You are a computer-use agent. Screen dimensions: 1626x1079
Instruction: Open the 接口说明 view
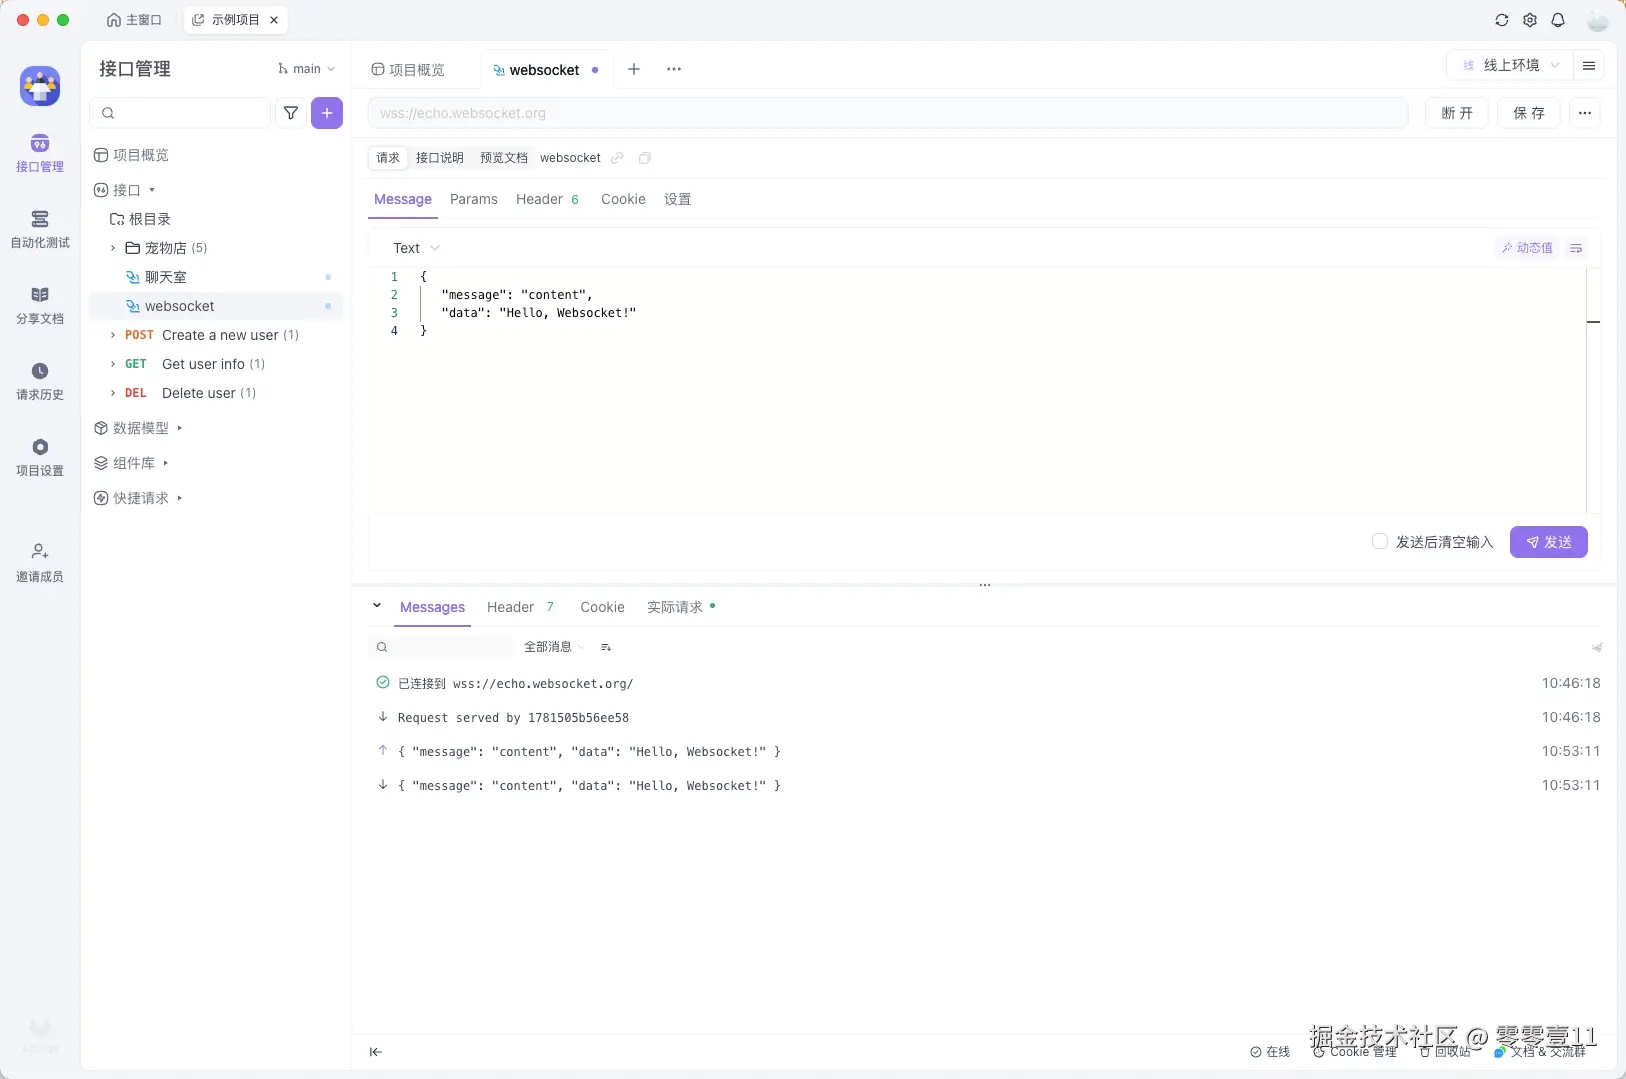[440, 158]
